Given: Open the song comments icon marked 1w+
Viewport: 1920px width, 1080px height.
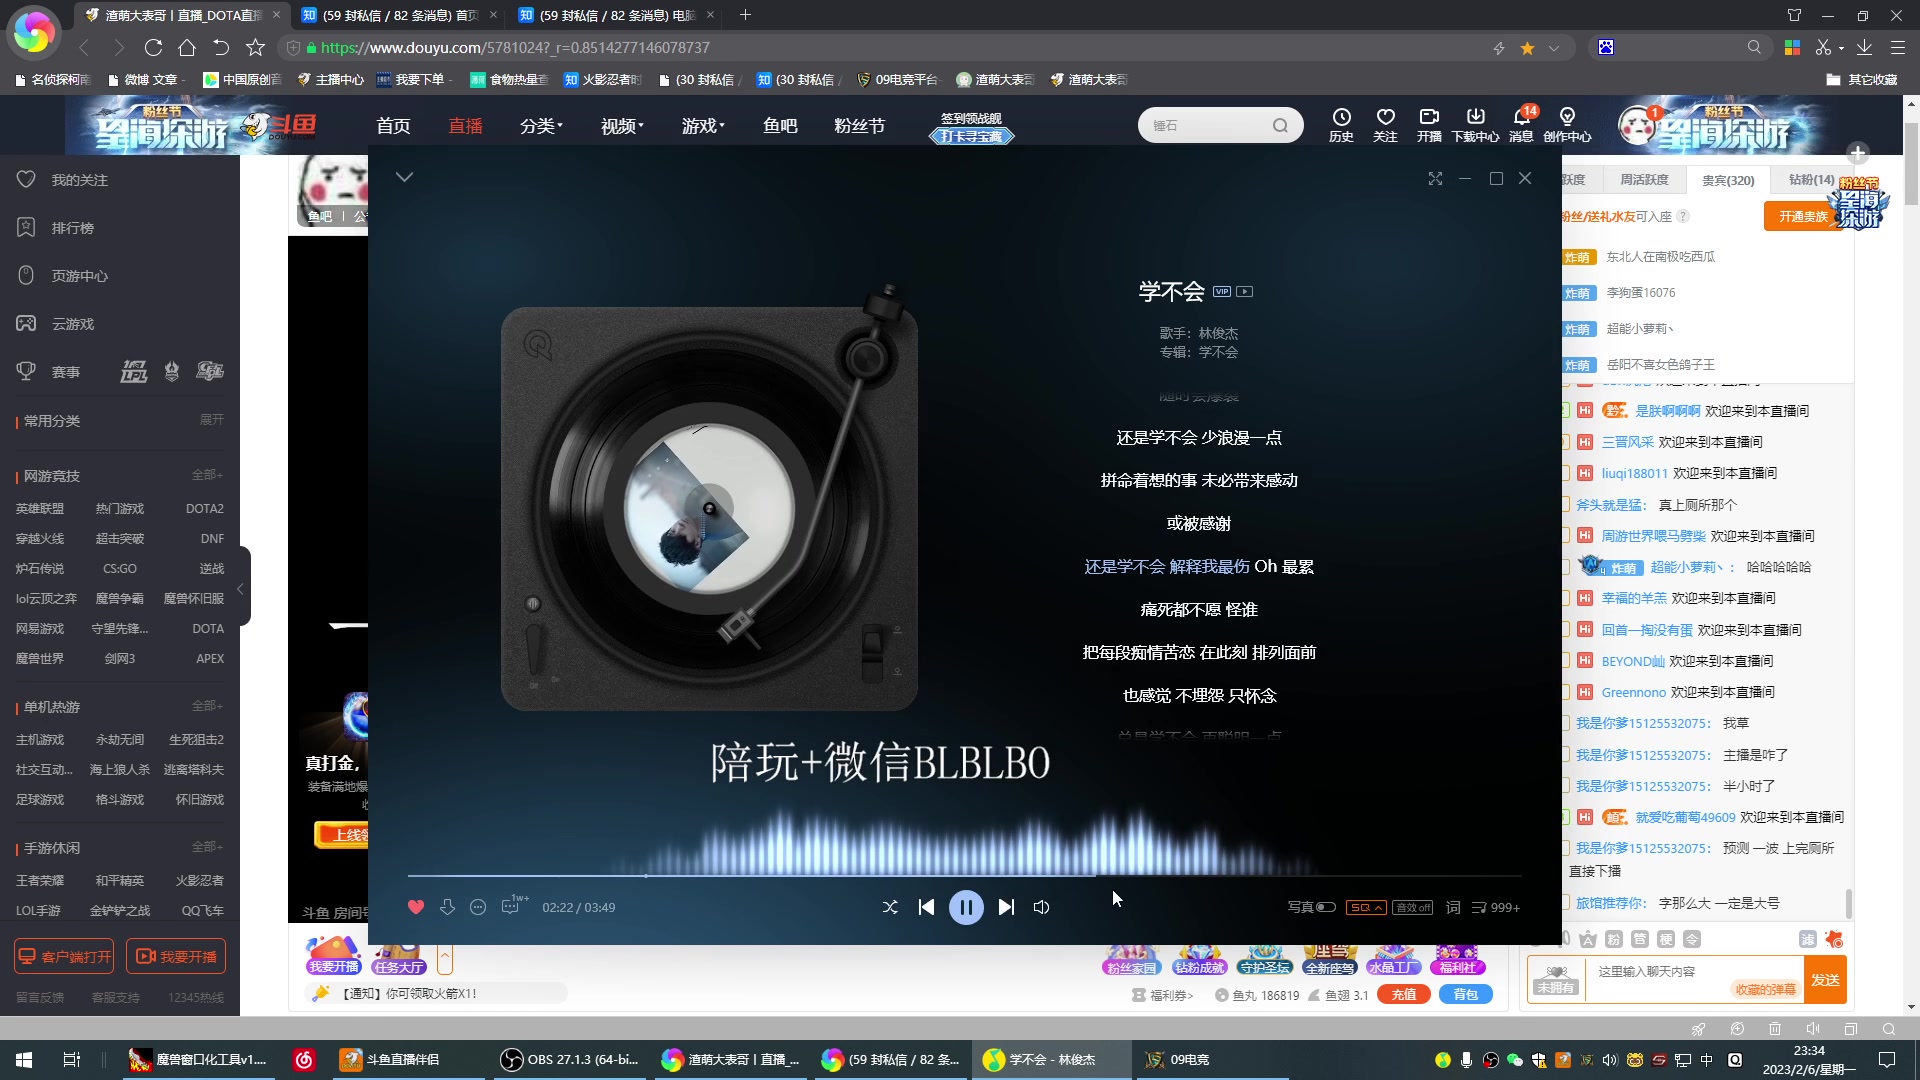Looking at the screenshot, I should pos(512,905).
